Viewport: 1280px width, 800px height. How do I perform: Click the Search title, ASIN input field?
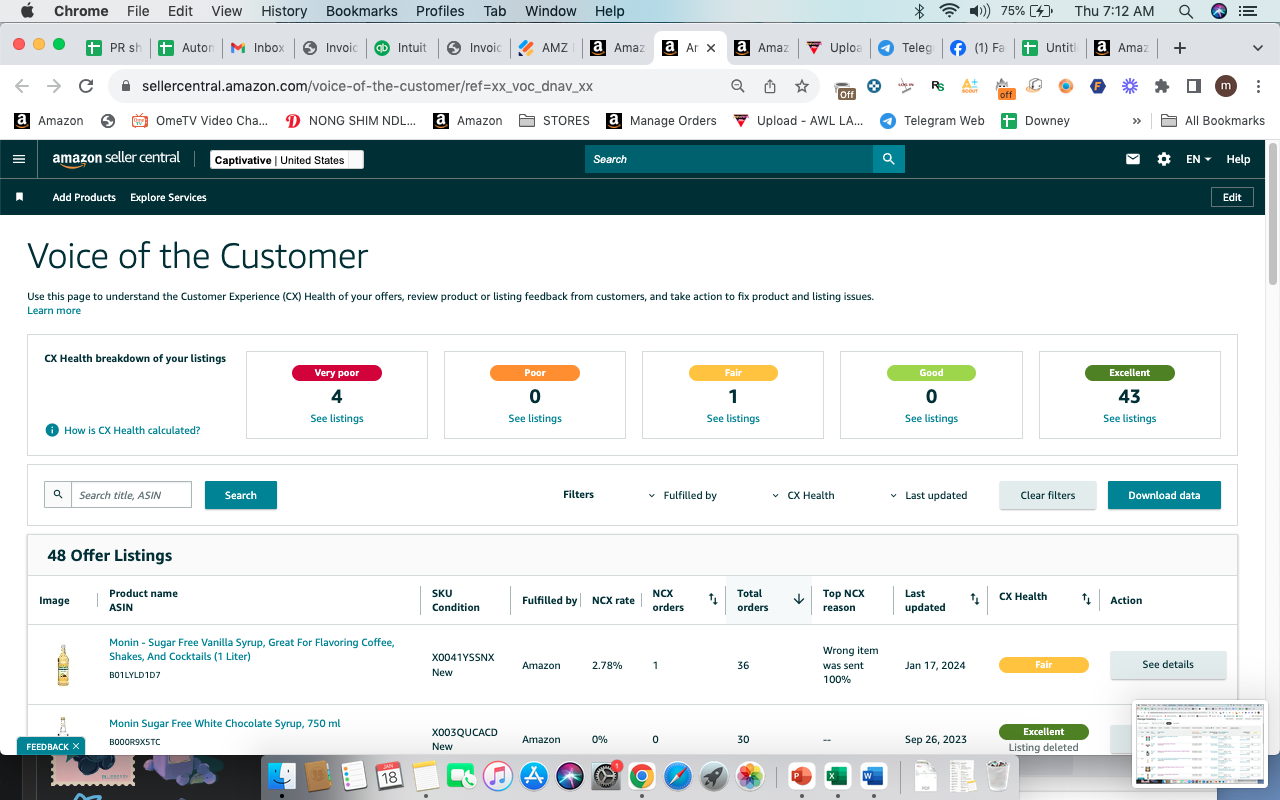point(131,495)
